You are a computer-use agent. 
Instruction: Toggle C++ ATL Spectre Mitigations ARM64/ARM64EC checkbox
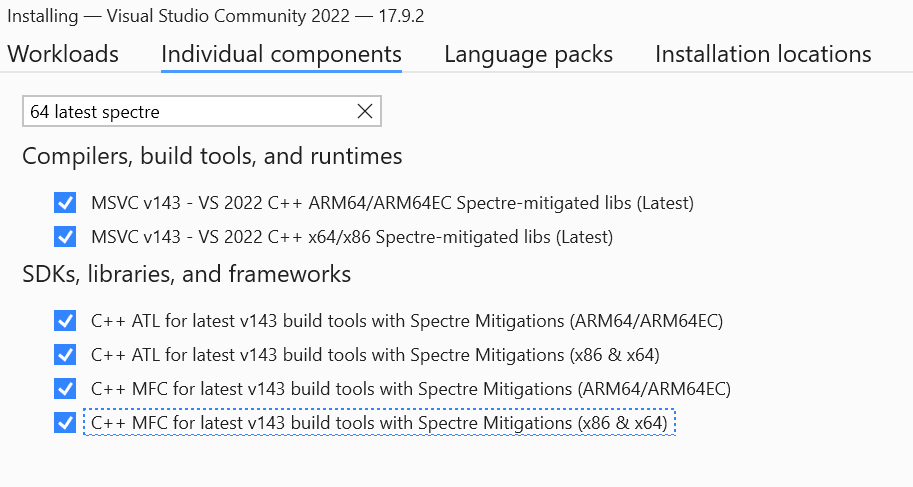coord(66,321)
